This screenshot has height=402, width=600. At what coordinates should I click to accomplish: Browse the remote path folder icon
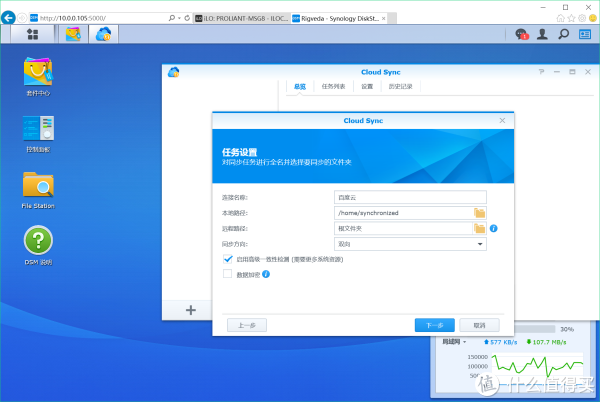(x=479, y=229)
